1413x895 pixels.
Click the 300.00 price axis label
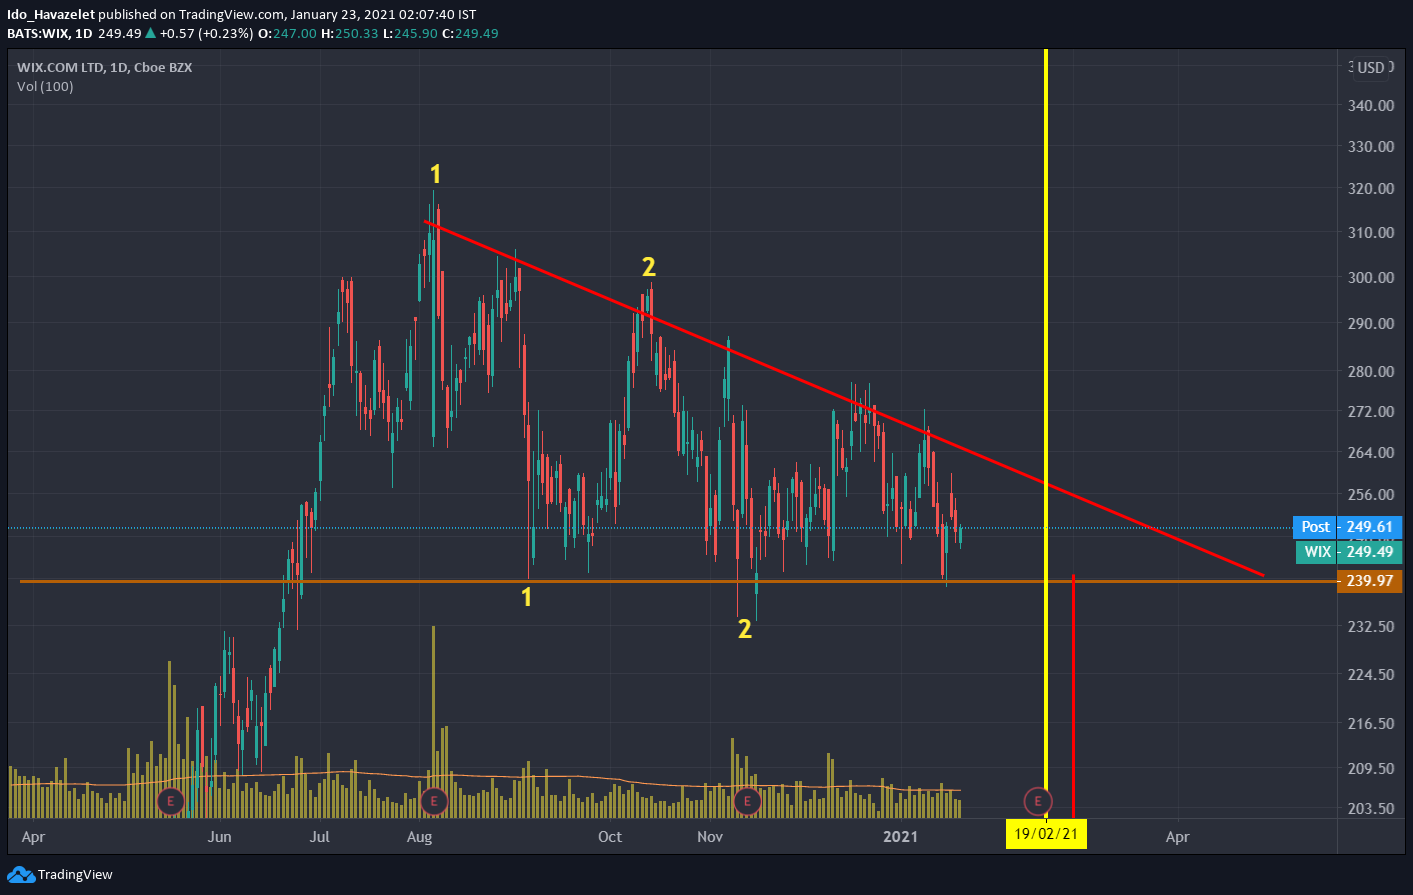point(1371,277)
